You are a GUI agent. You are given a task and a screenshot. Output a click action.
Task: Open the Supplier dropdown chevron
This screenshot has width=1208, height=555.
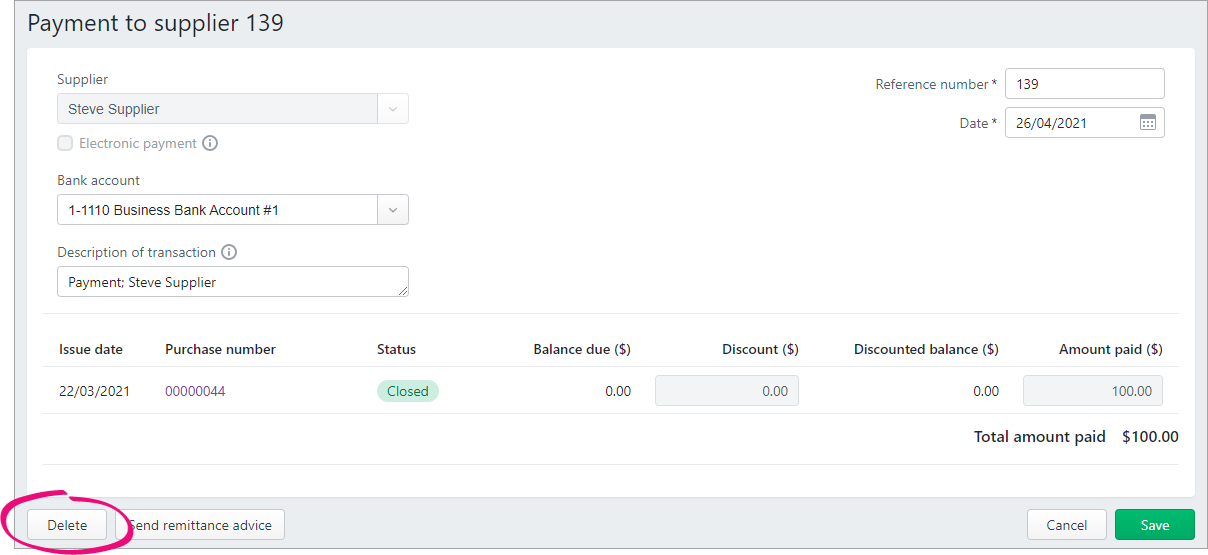point(392,109)
